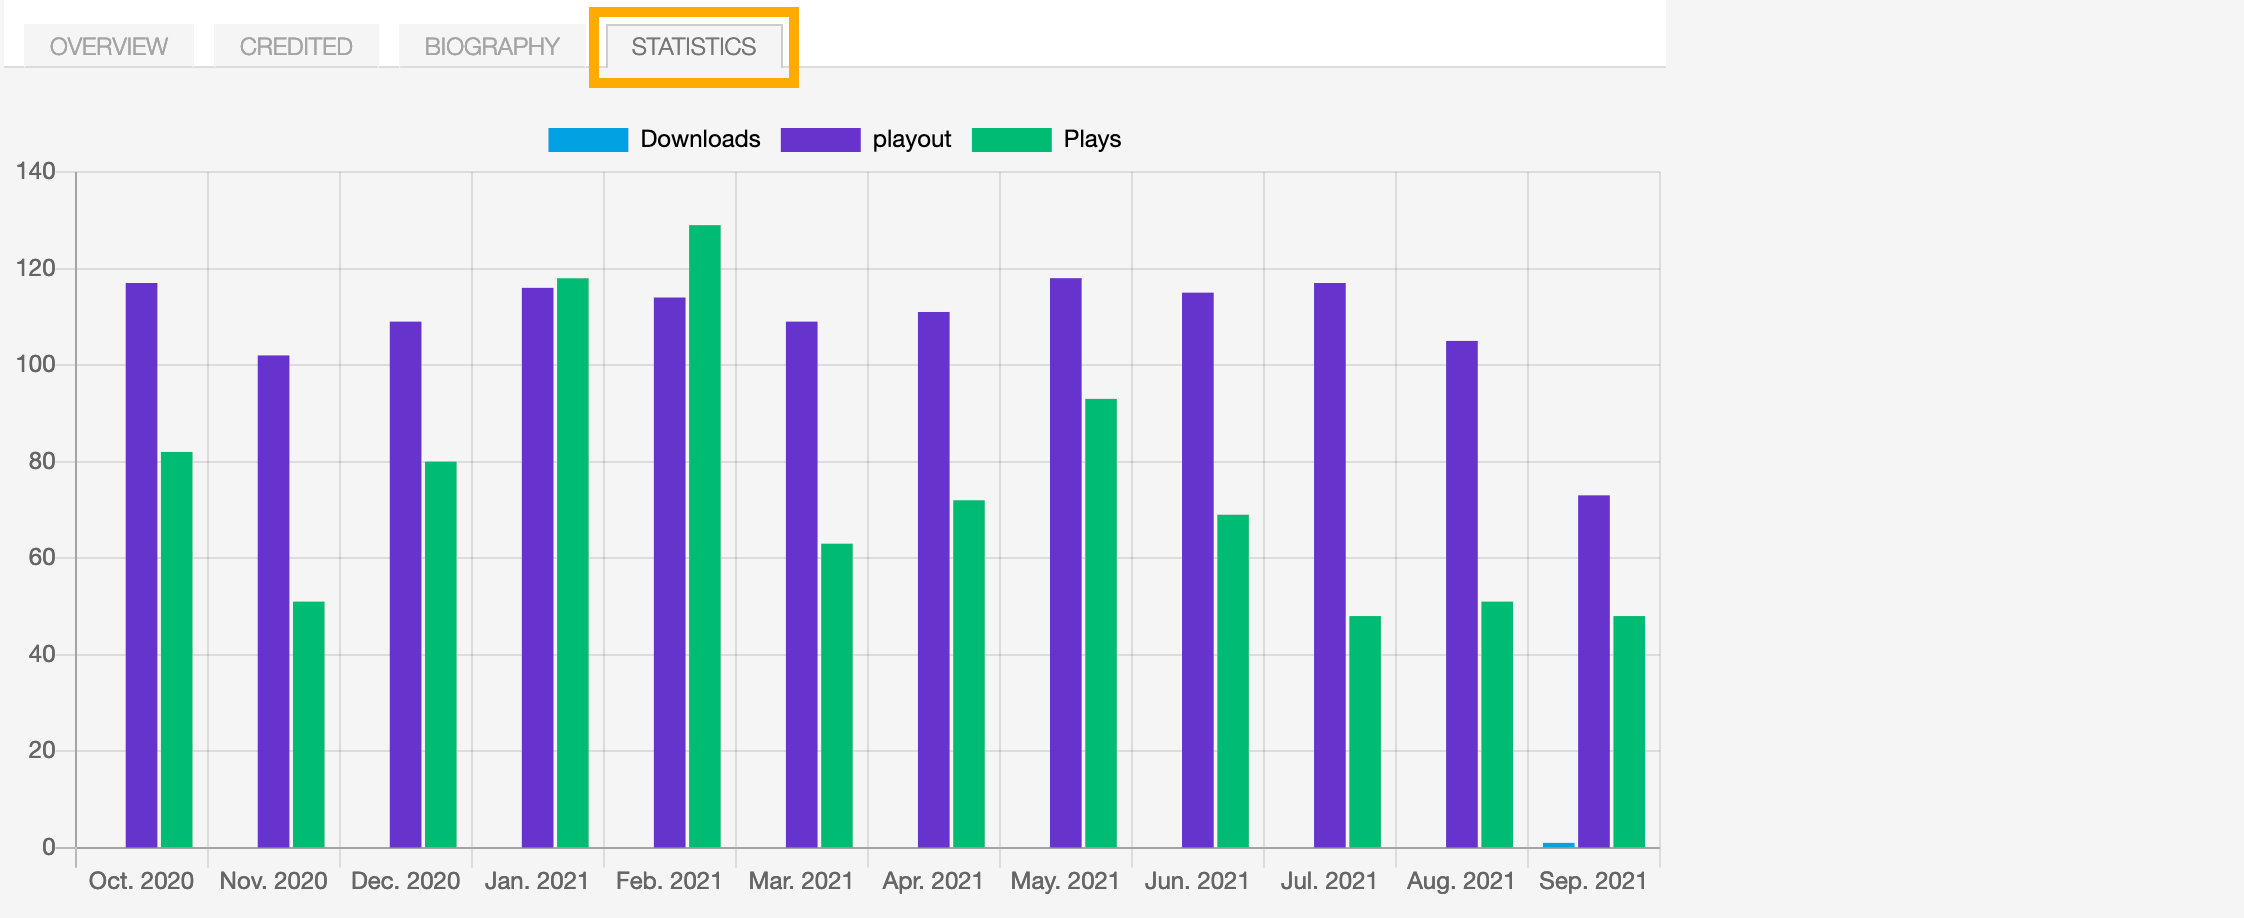Screen dimensions: 2244x918
Task: Click the 60 y-axis value
Action: (x=42, y=557)
